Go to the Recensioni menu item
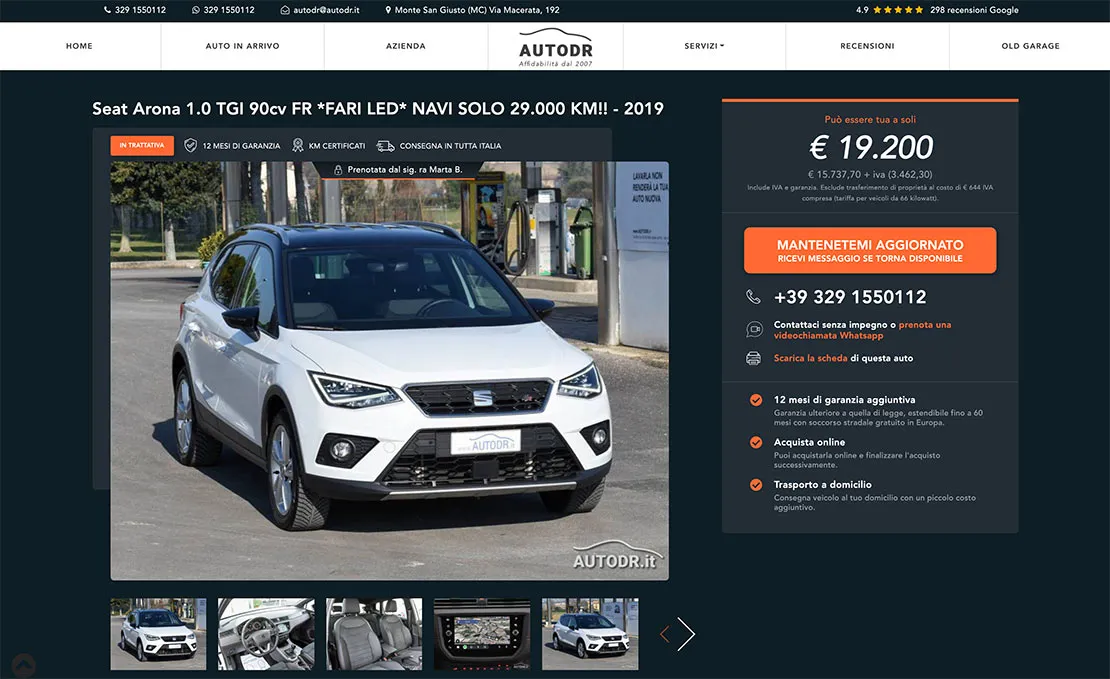 (867, 46)
